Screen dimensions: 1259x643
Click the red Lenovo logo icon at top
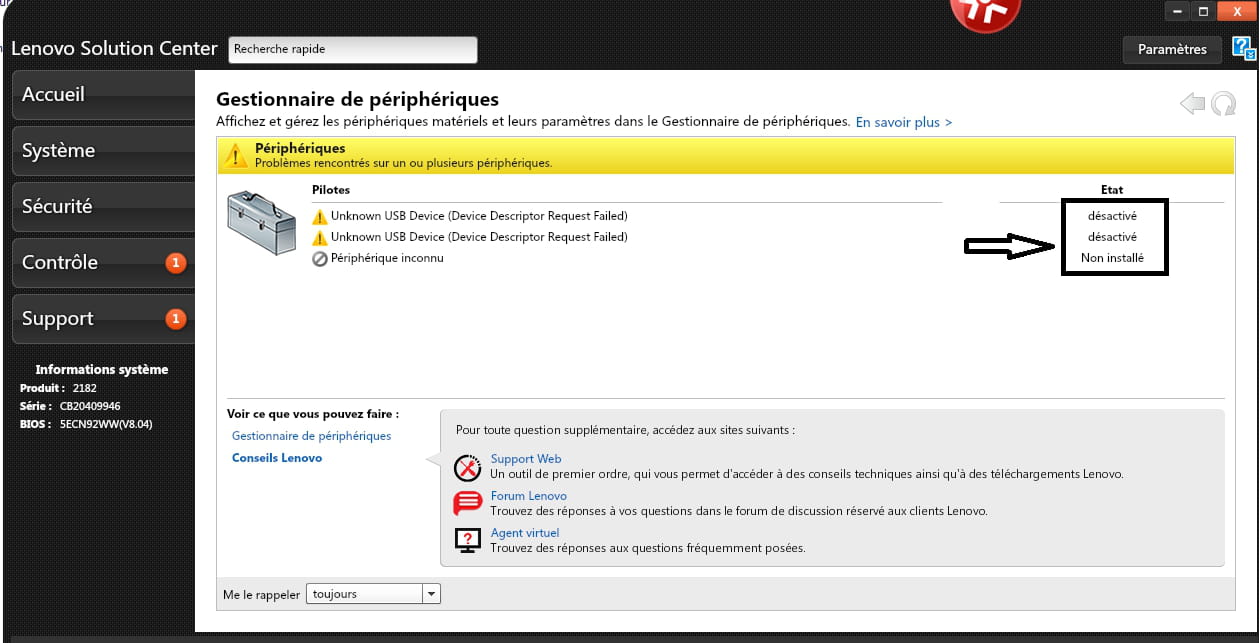(985, 13)
